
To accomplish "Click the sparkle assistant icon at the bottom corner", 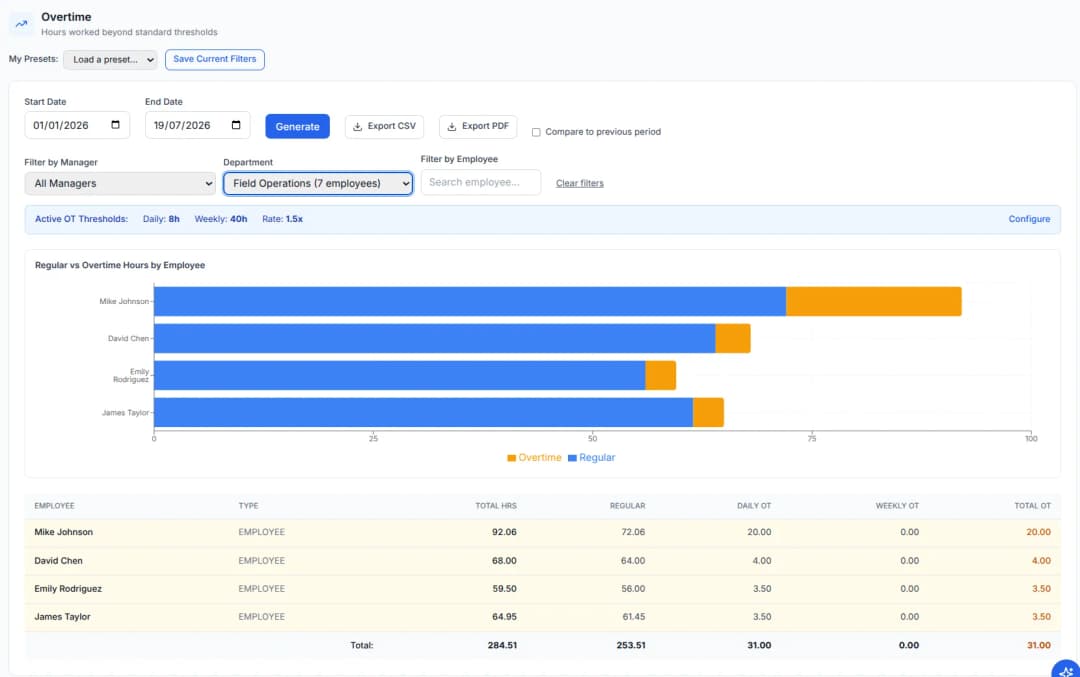I will coord(1066,671).
